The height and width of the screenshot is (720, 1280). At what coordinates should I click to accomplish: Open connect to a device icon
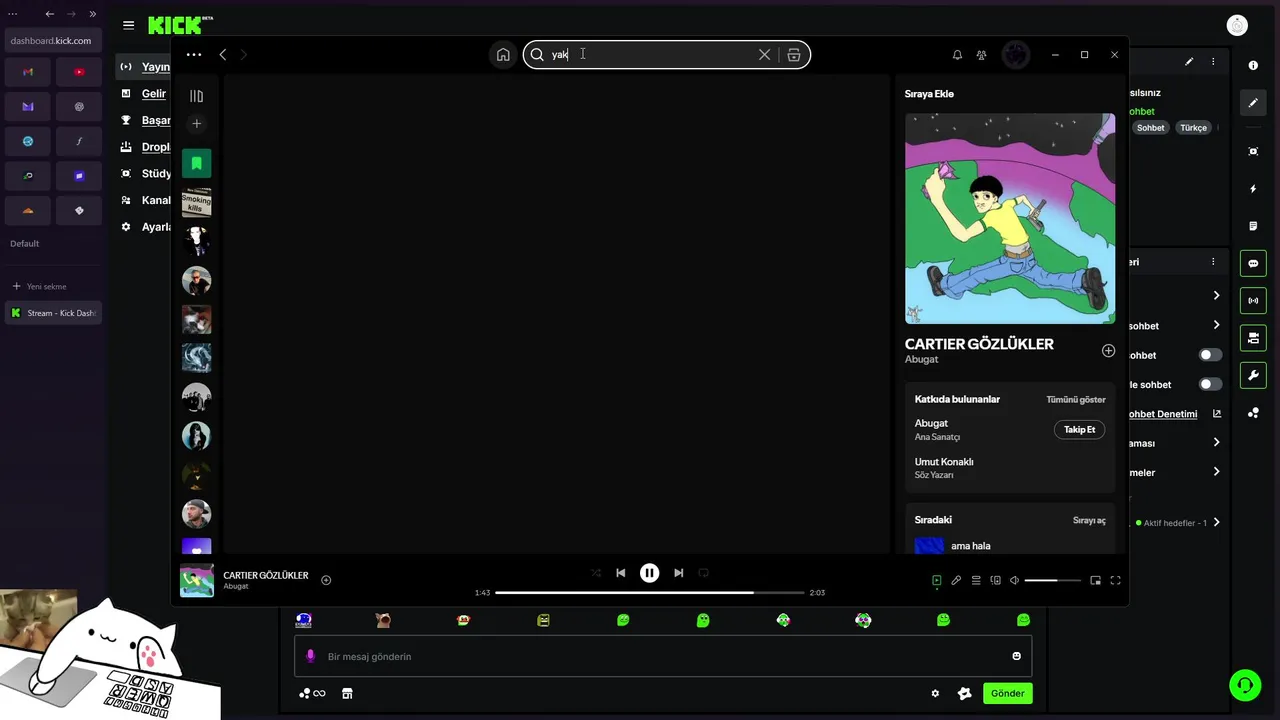995,580
